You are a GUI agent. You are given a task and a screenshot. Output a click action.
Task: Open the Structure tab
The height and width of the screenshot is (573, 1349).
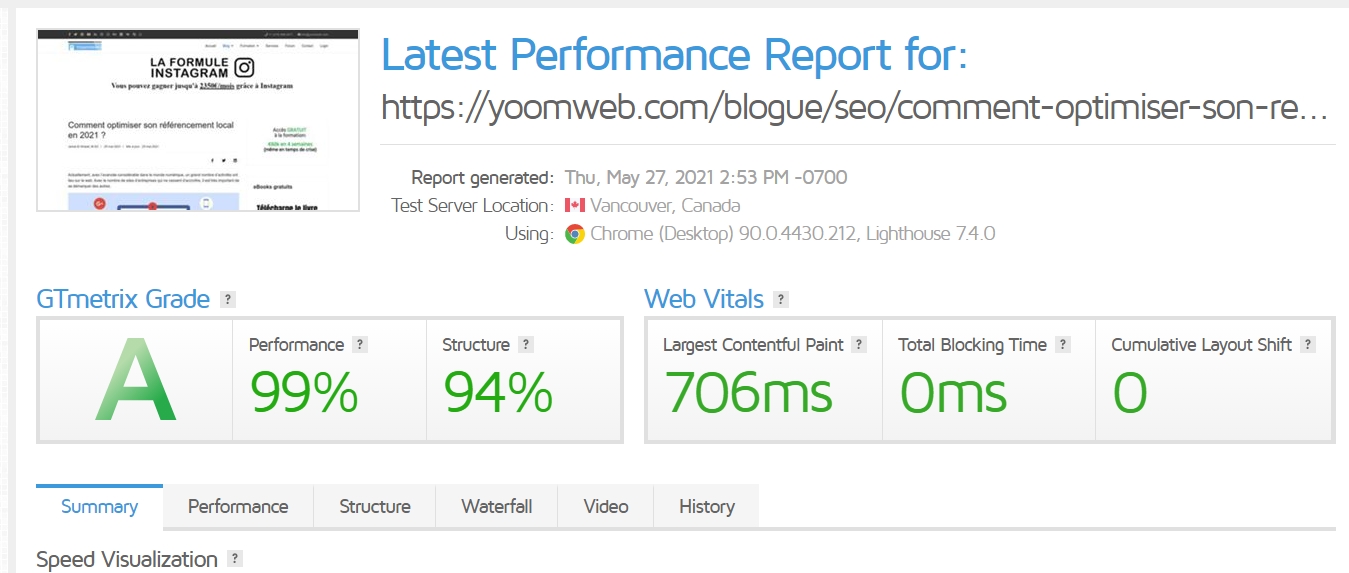point(375,506)
